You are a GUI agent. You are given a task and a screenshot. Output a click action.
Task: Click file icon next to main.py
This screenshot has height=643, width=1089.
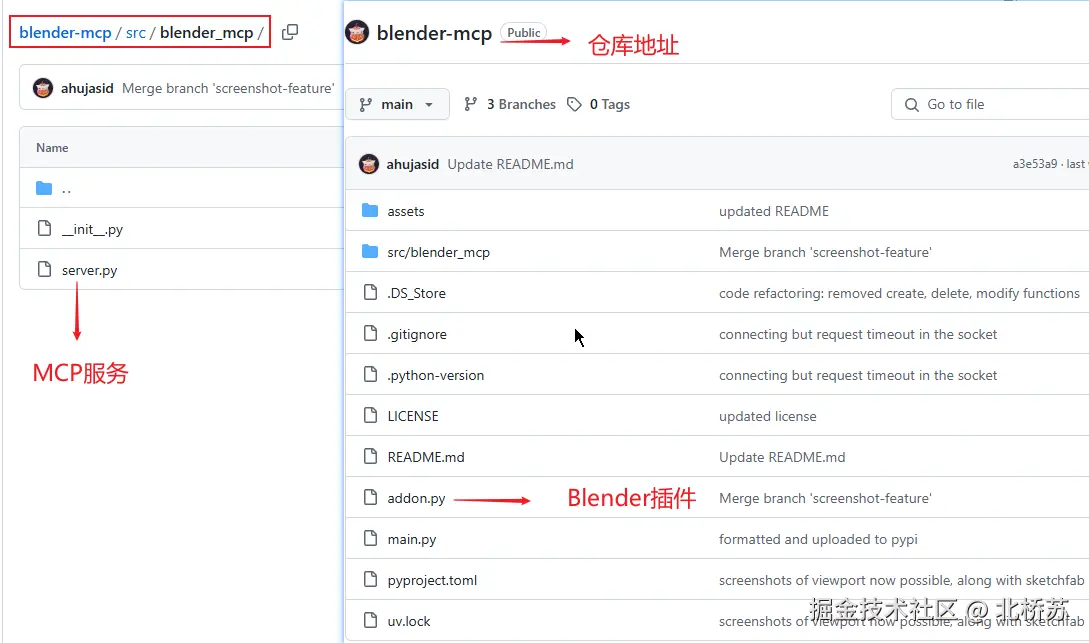371,538
